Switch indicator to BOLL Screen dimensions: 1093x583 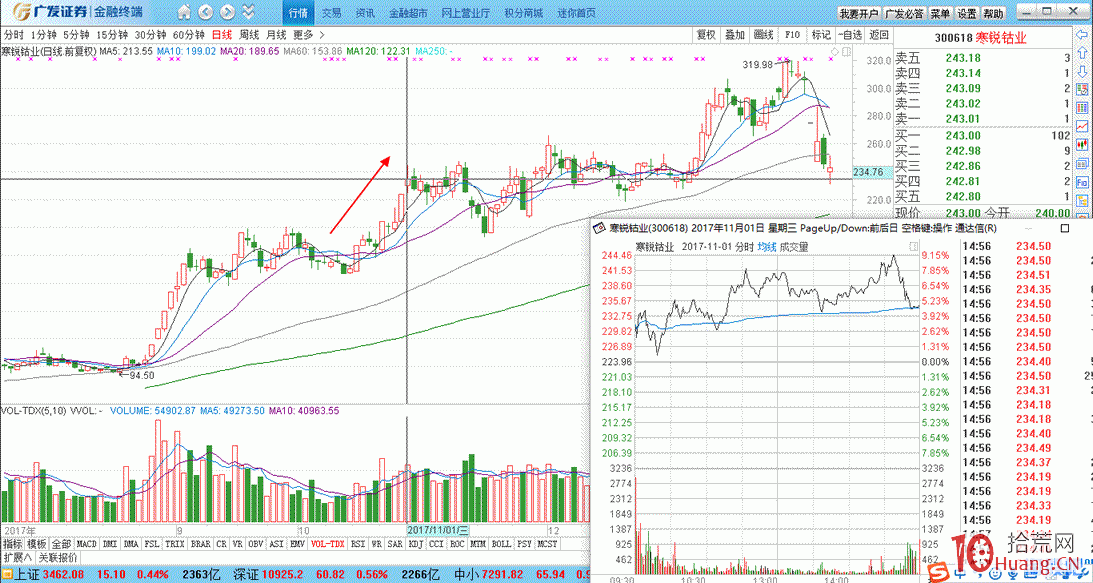(500, 544)
